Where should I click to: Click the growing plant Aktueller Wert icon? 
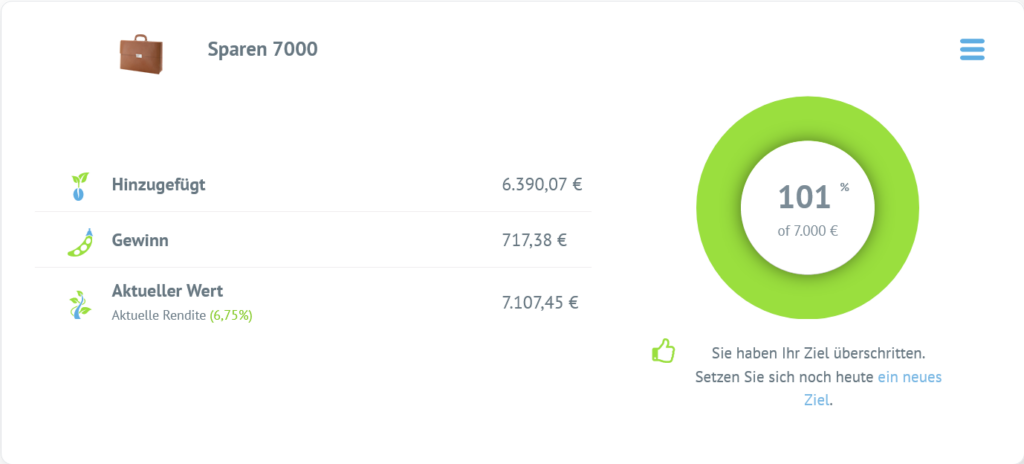(80, 305)
